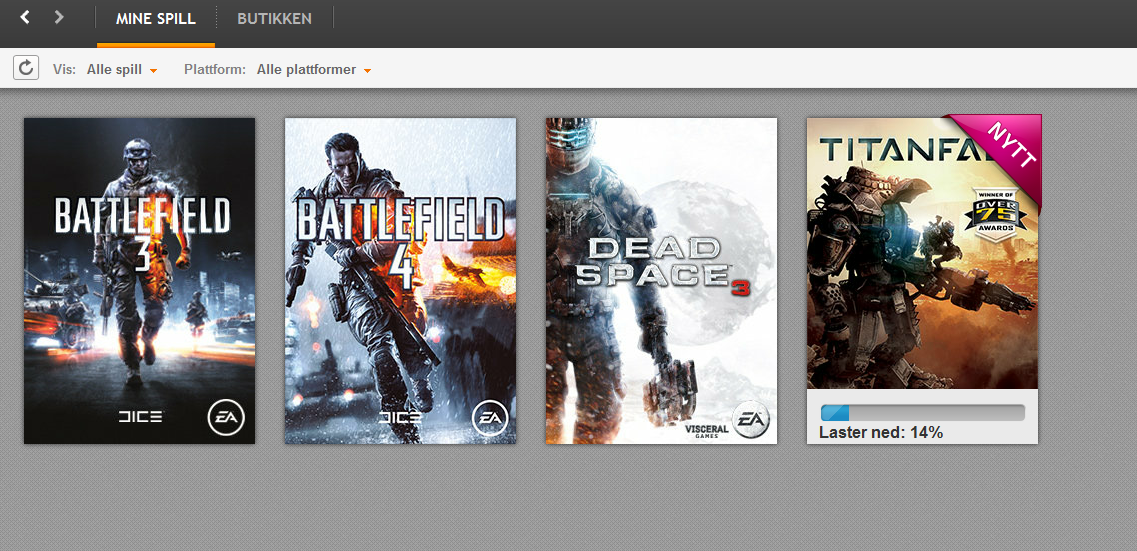The width and height of the screenshot is (1137, 551).
Task: Open the Mine Spill tab
Action: (x=156, y=20)
